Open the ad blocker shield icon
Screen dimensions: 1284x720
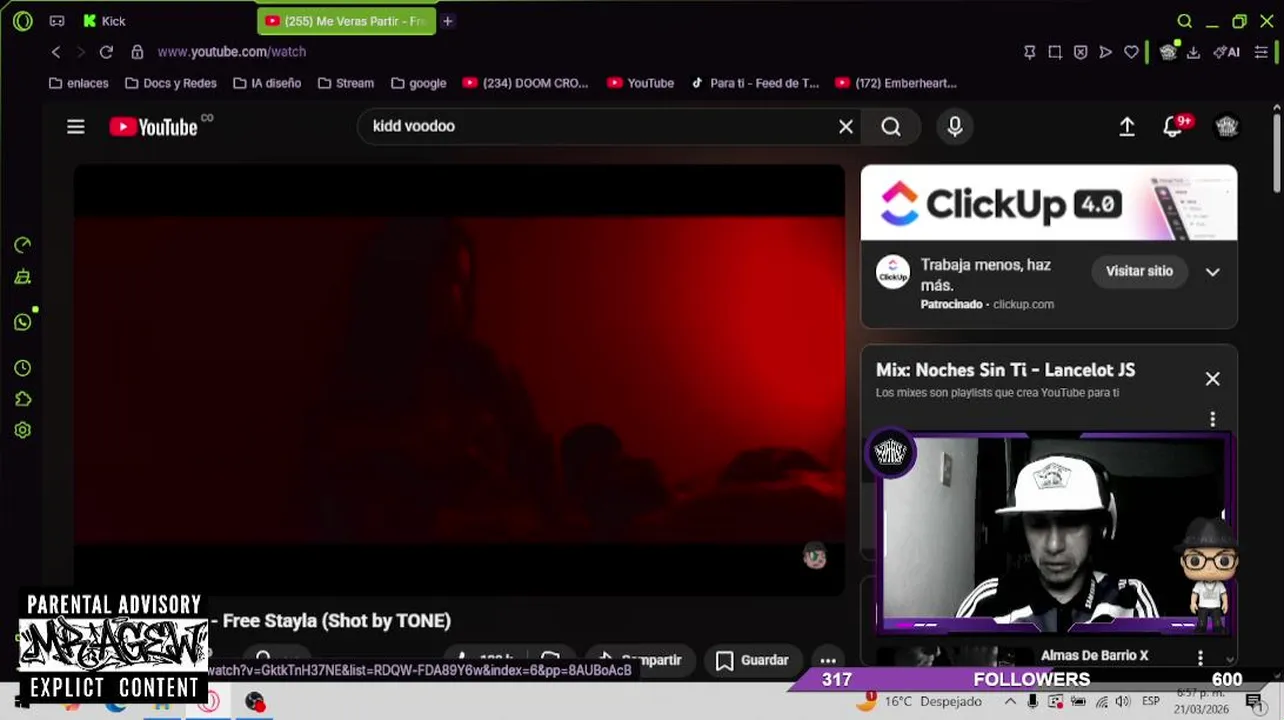tap(1080, 52)
